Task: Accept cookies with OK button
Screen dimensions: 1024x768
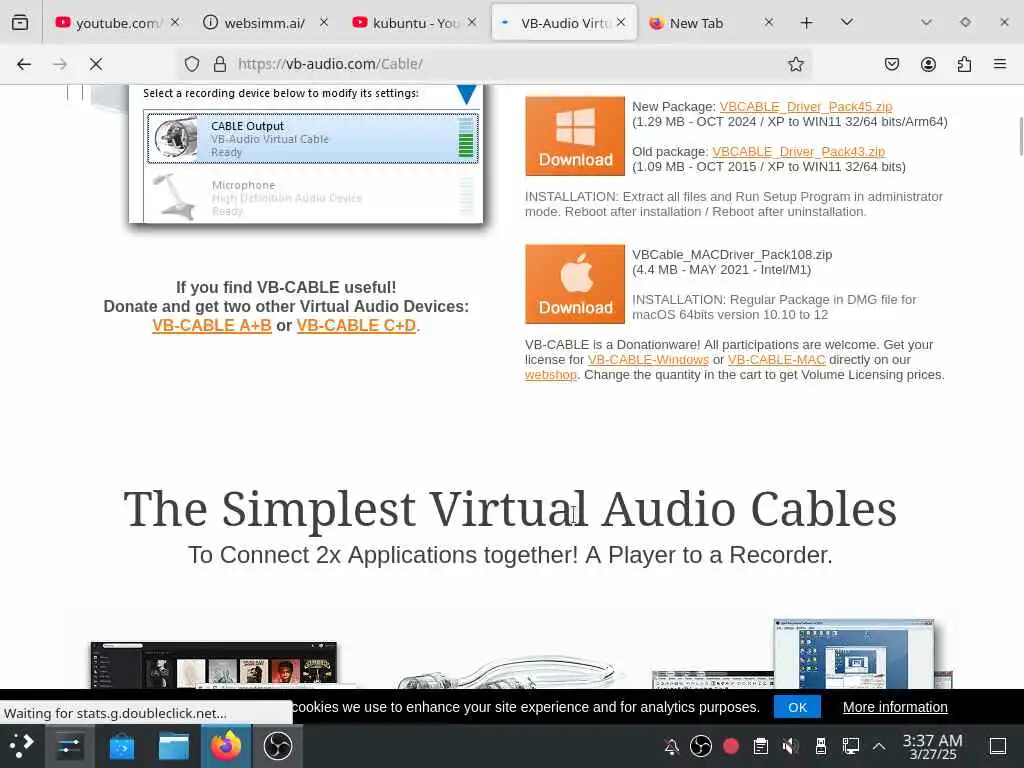Action: tap(797, 707)
